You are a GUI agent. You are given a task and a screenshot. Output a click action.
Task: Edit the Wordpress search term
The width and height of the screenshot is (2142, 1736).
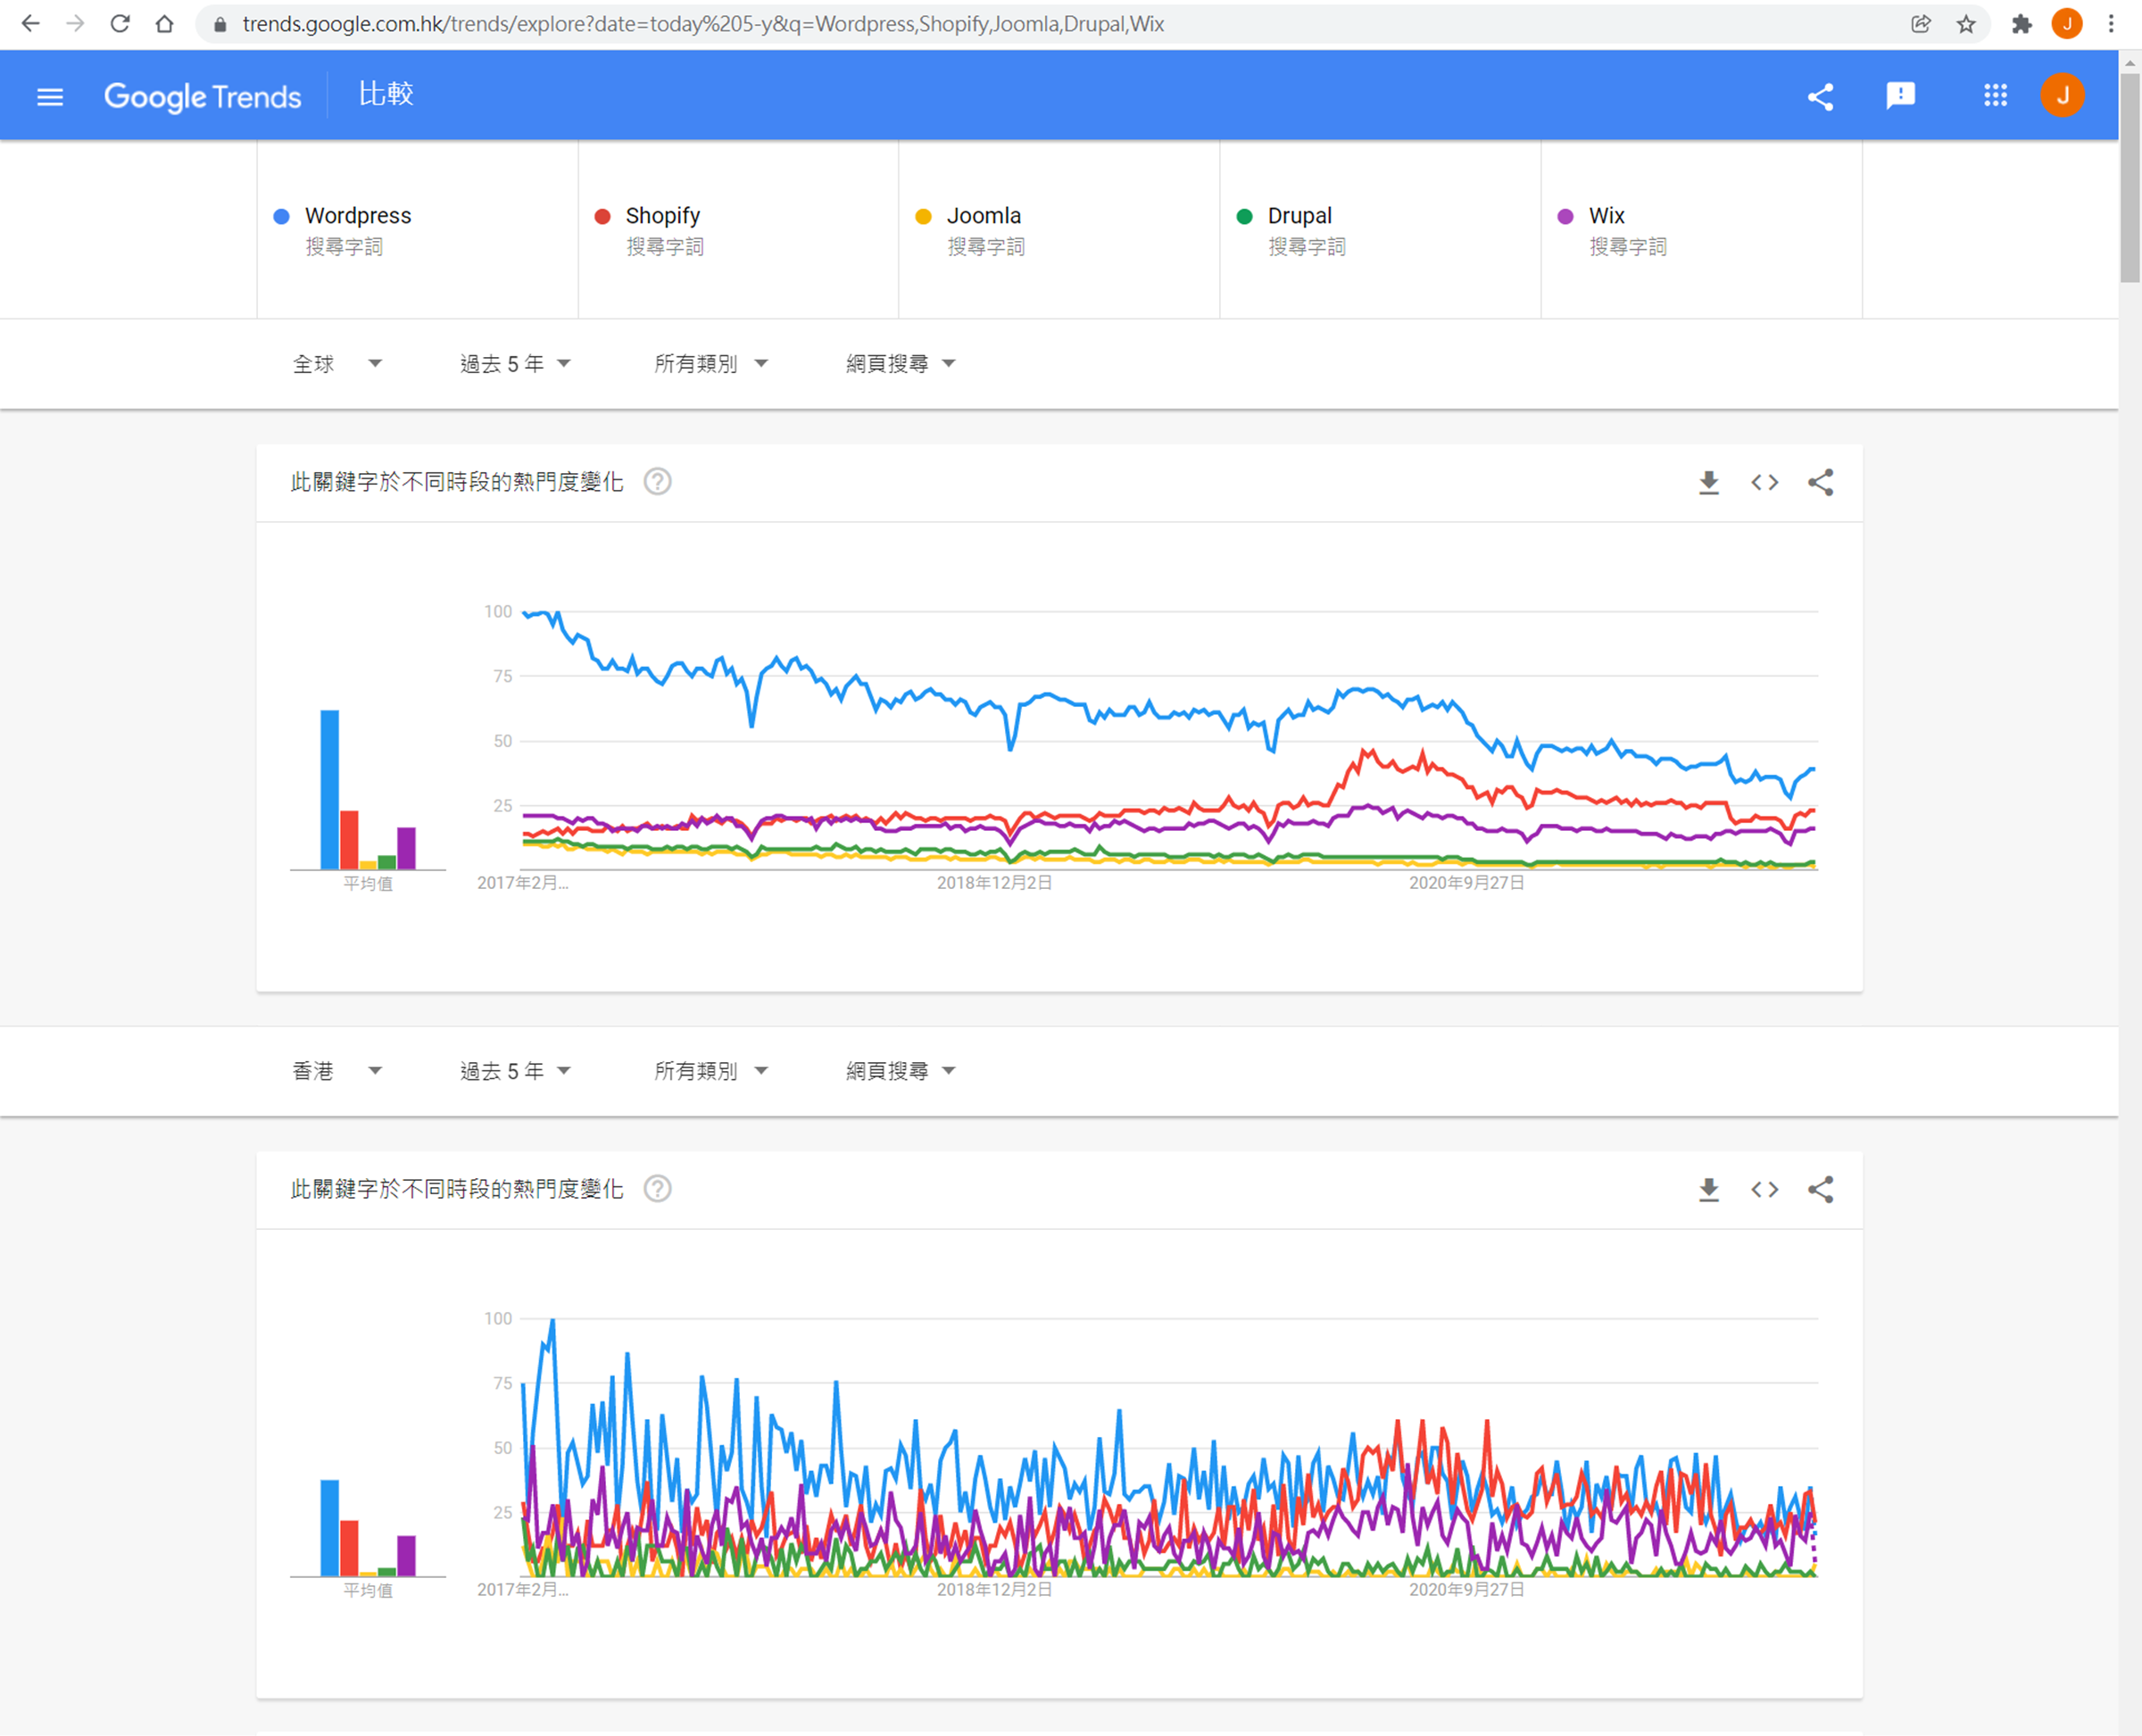[417, 229]
